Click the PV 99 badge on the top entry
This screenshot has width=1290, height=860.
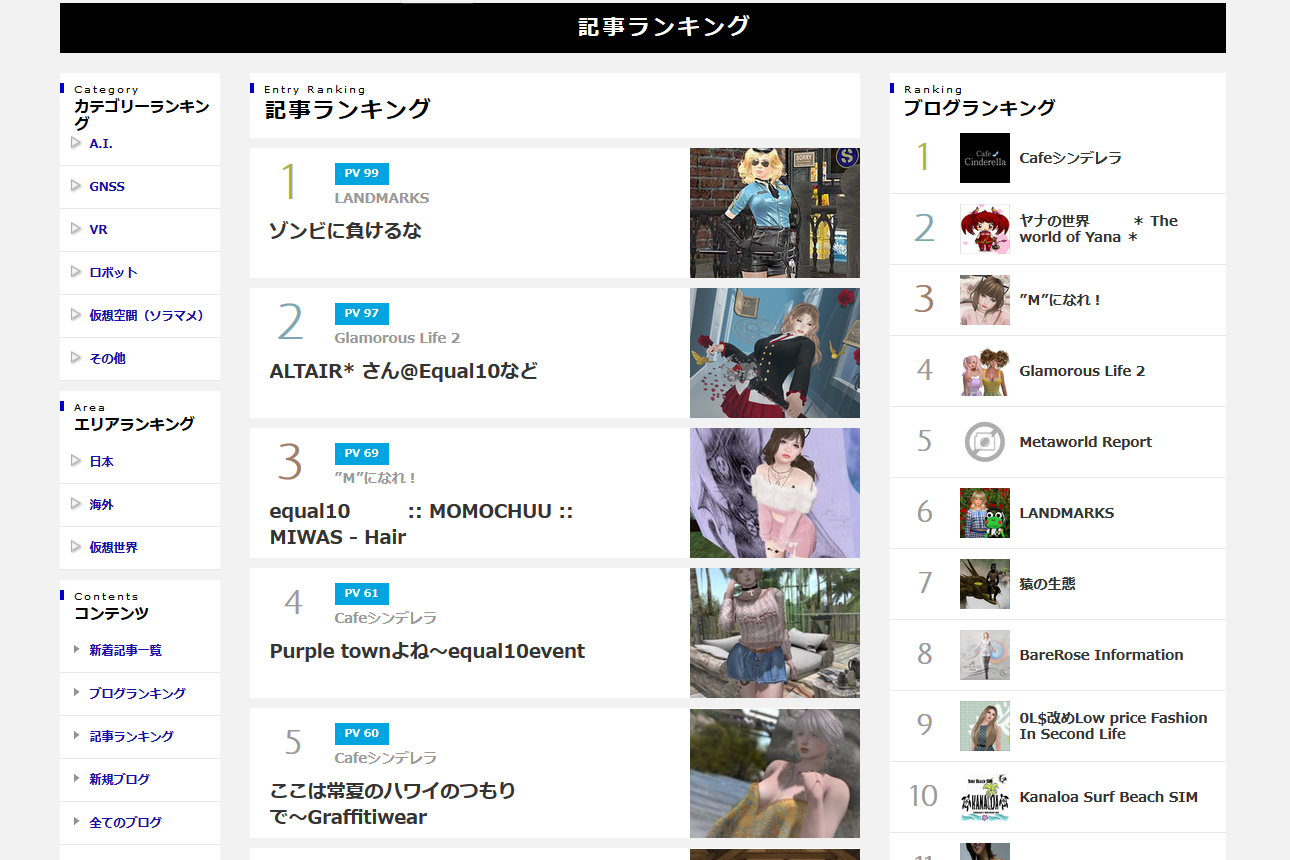click(362, 173)
